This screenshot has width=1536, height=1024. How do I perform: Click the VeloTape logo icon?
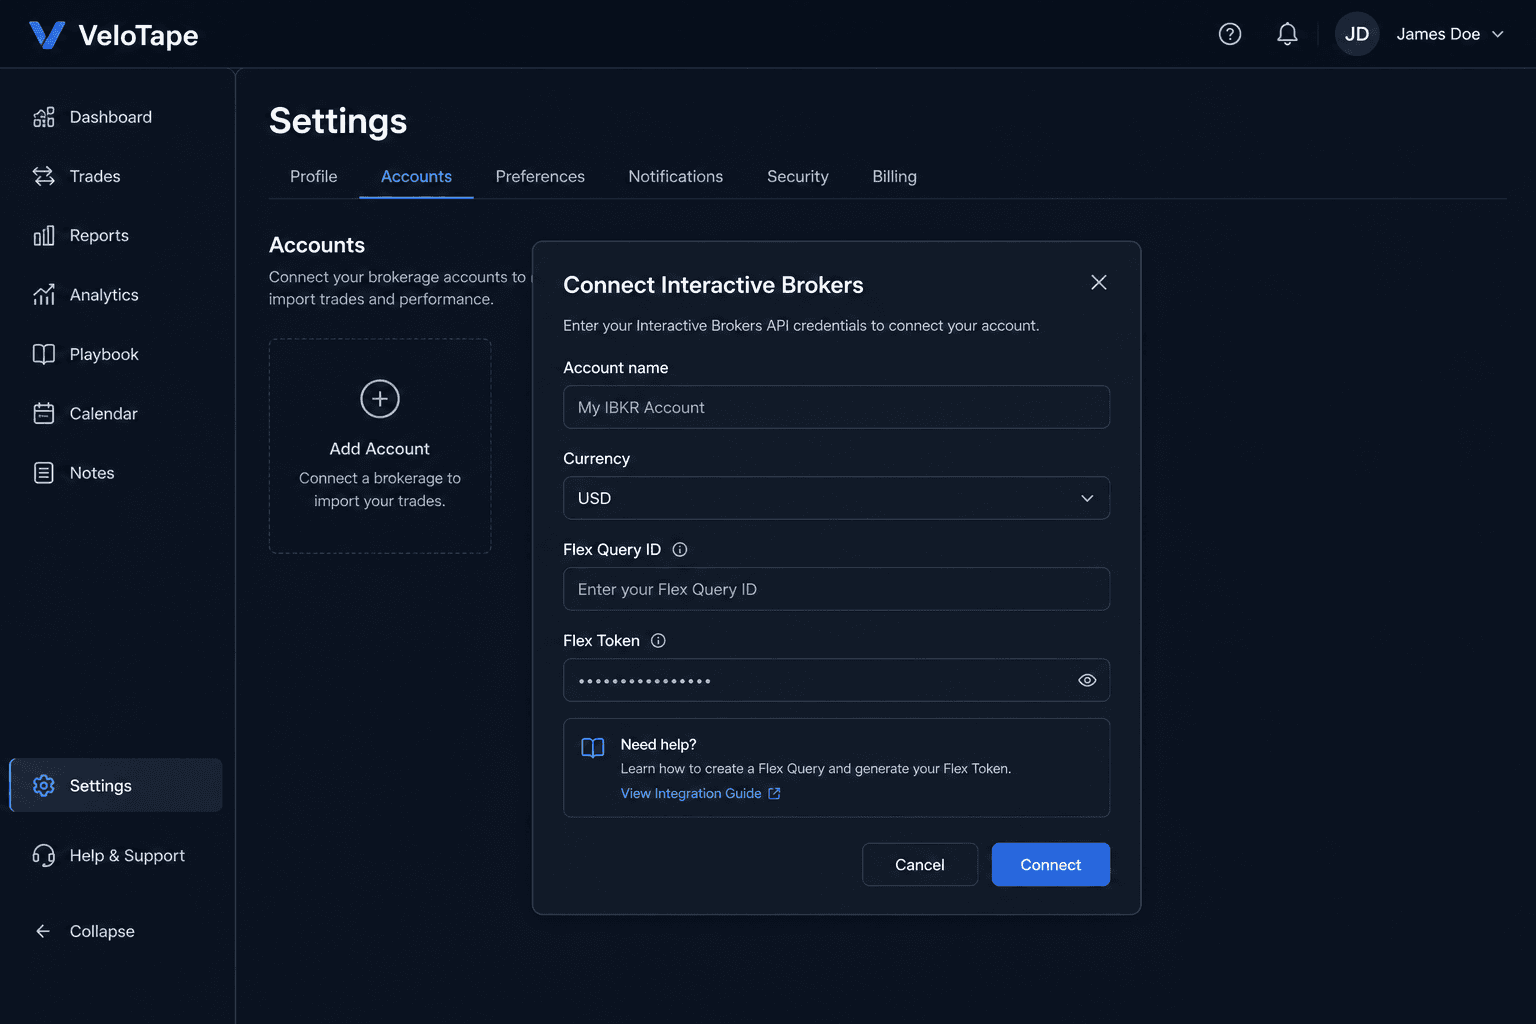point(47,35)
